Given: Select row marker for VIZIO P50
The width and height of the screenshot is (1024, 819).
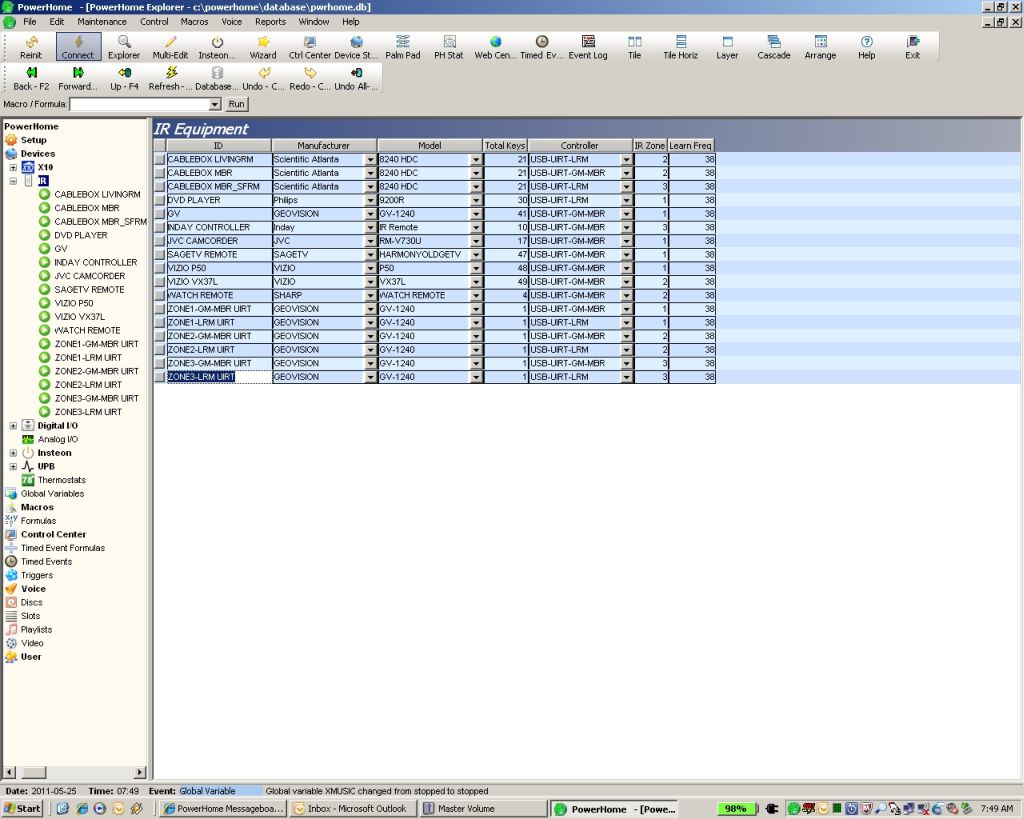Looking at the screenshot, I should click(159, 268).
